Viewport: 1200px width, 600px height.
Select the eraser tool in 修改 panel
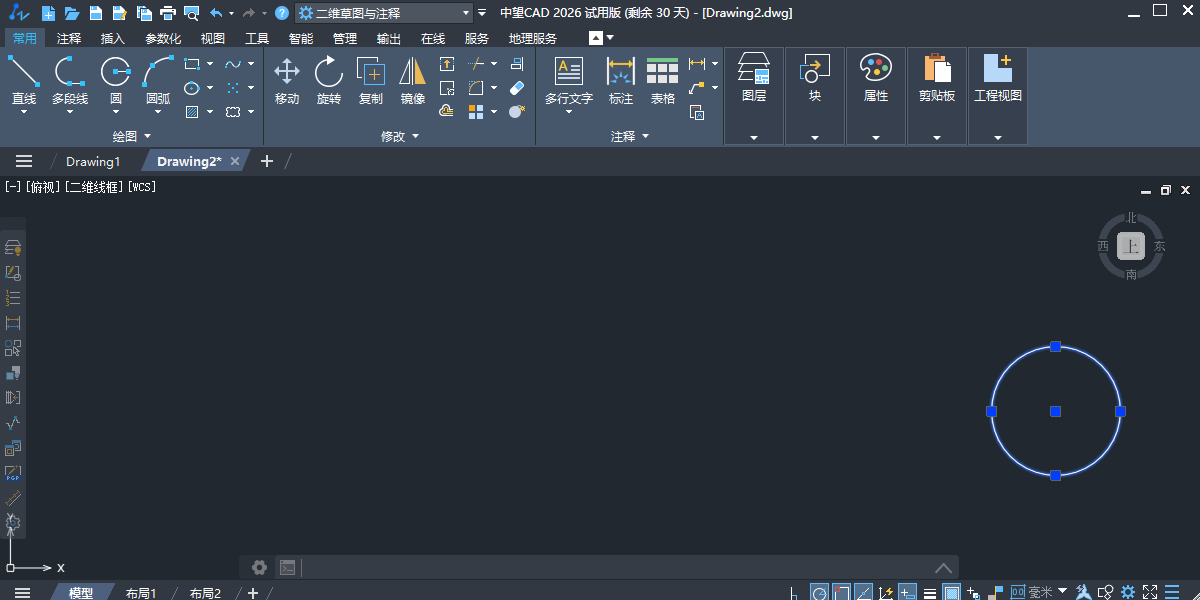pos(517,87)
